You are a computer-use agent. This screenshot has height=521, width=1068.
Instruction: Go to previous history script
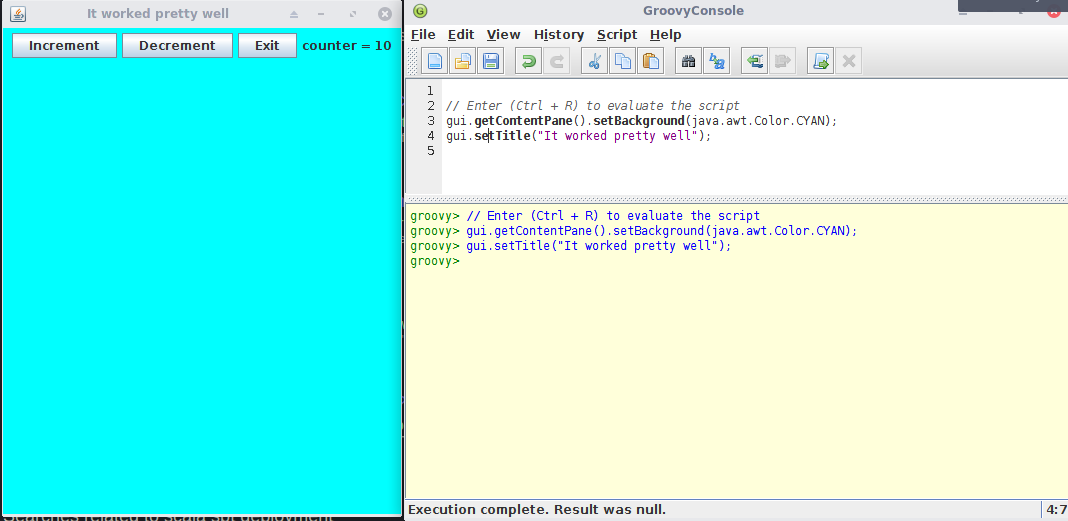[754, 61]
